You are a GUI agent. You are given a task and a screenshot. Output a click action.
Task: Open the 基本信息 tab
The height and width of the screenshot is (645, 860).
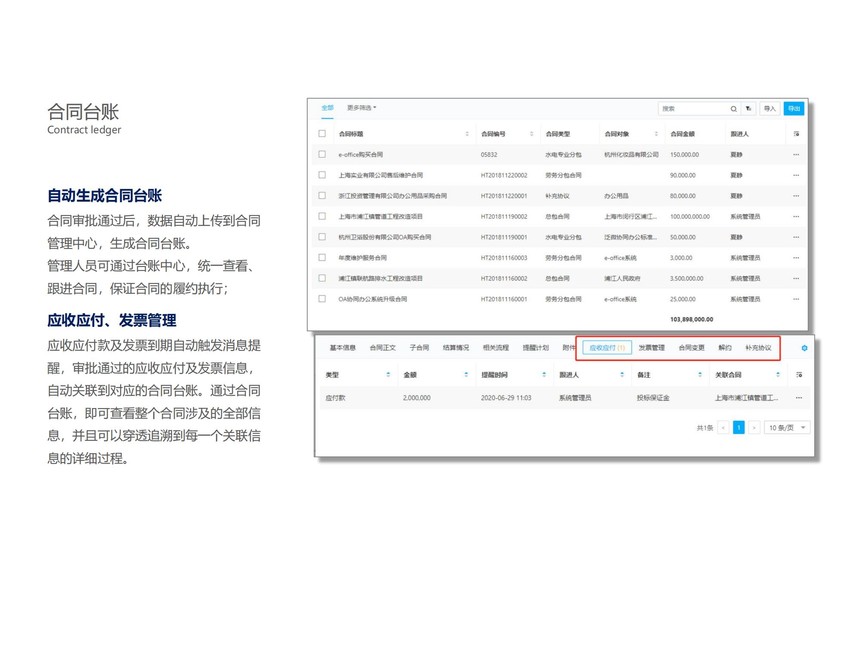342,348
